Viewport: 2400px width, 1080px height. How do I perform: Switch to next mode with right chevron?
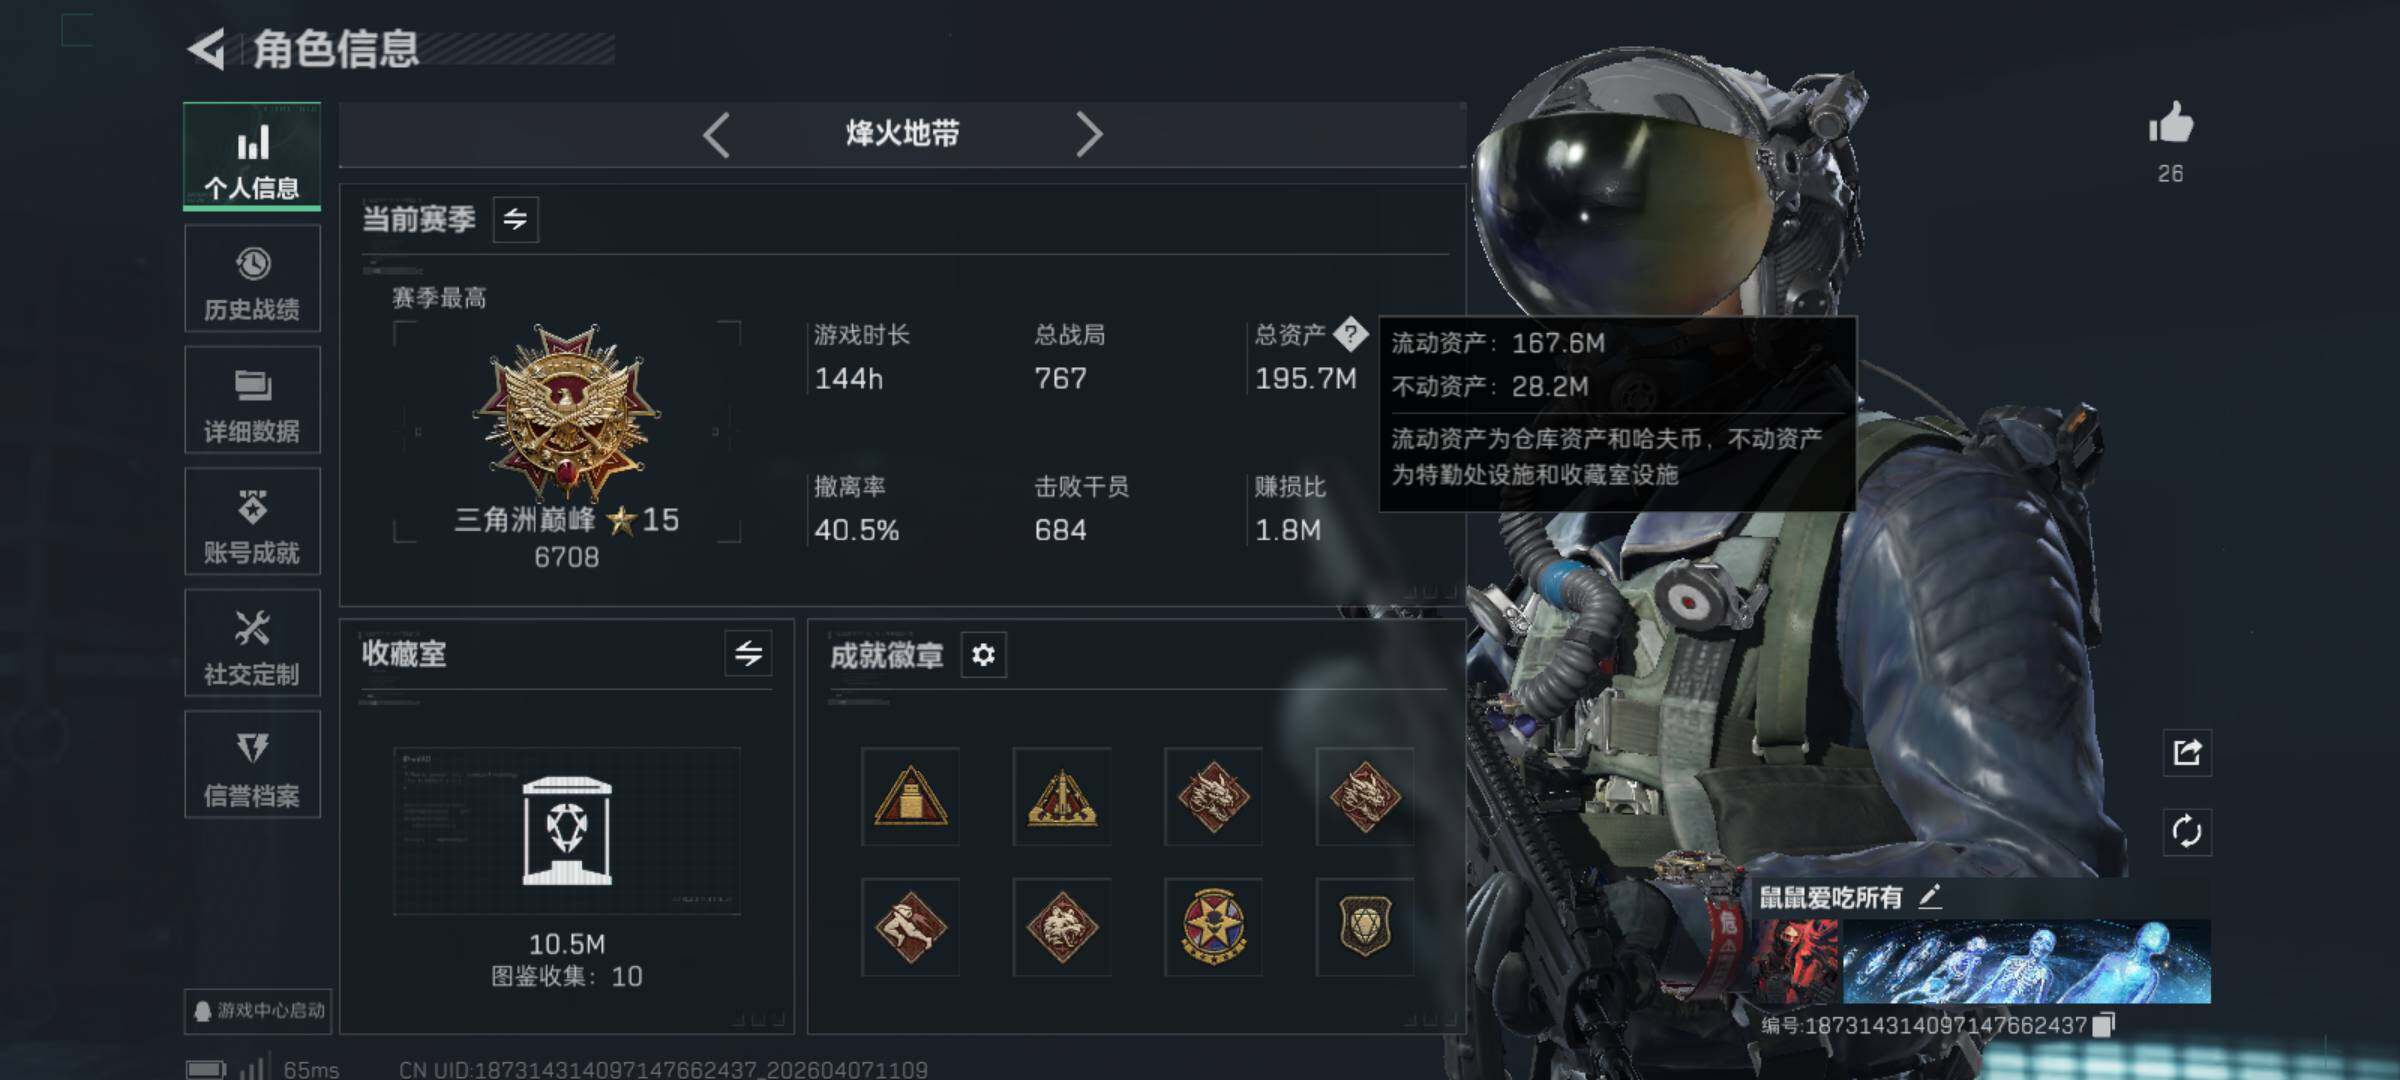1089,134
